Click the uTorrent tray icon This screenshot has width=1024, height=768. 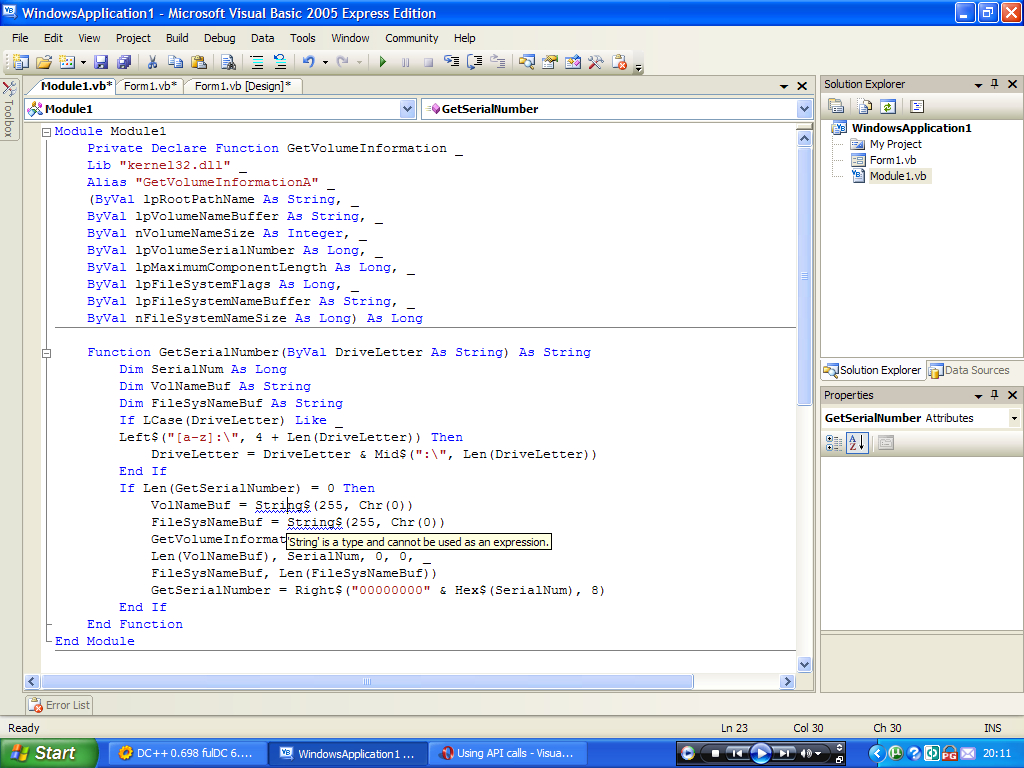point(895,754)
